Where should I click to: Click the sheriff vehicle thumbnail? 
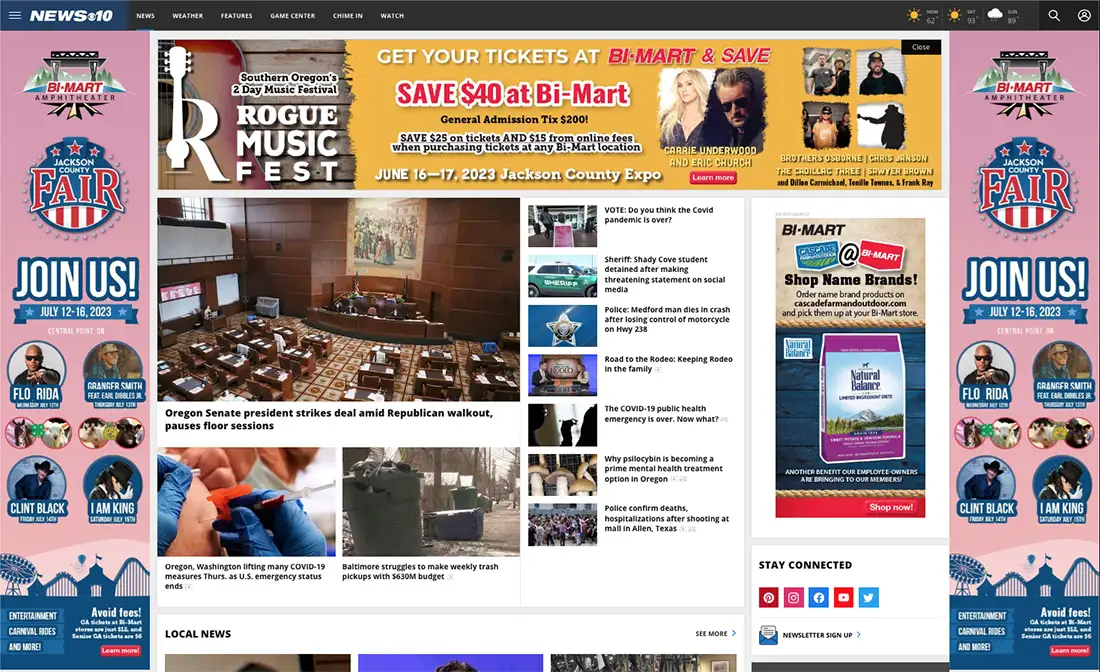click(563, 276)
